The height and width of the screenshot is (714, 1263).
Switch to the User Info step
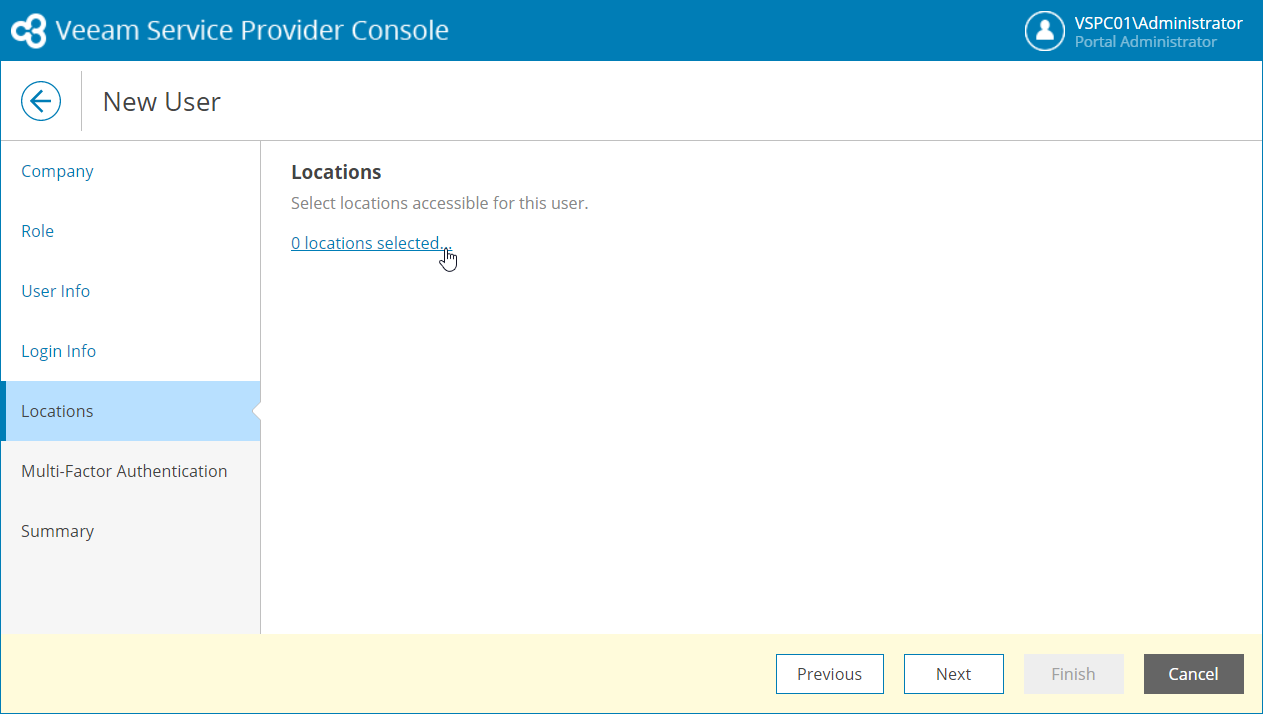coord(130,291)
